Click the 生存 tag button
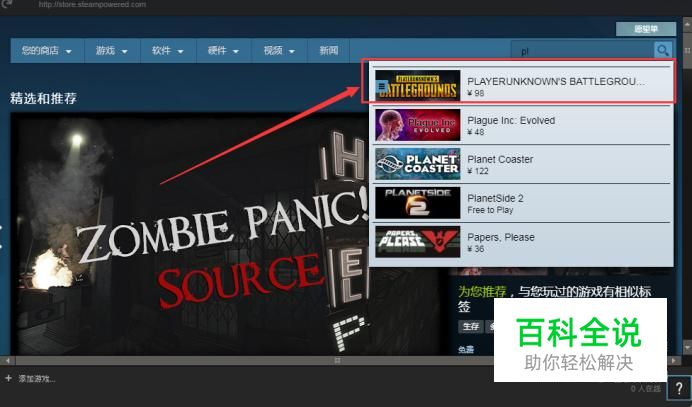The height and width of the screenshot is (407, 692). click(471, 326)
